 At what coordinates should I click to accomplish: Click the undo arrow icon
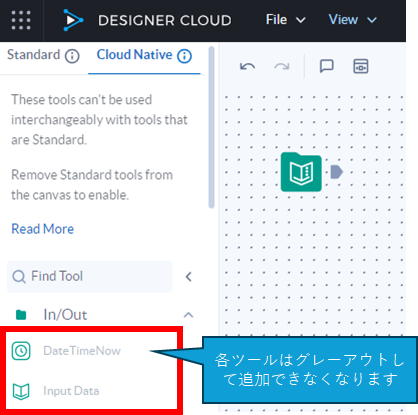click(247, 66)
